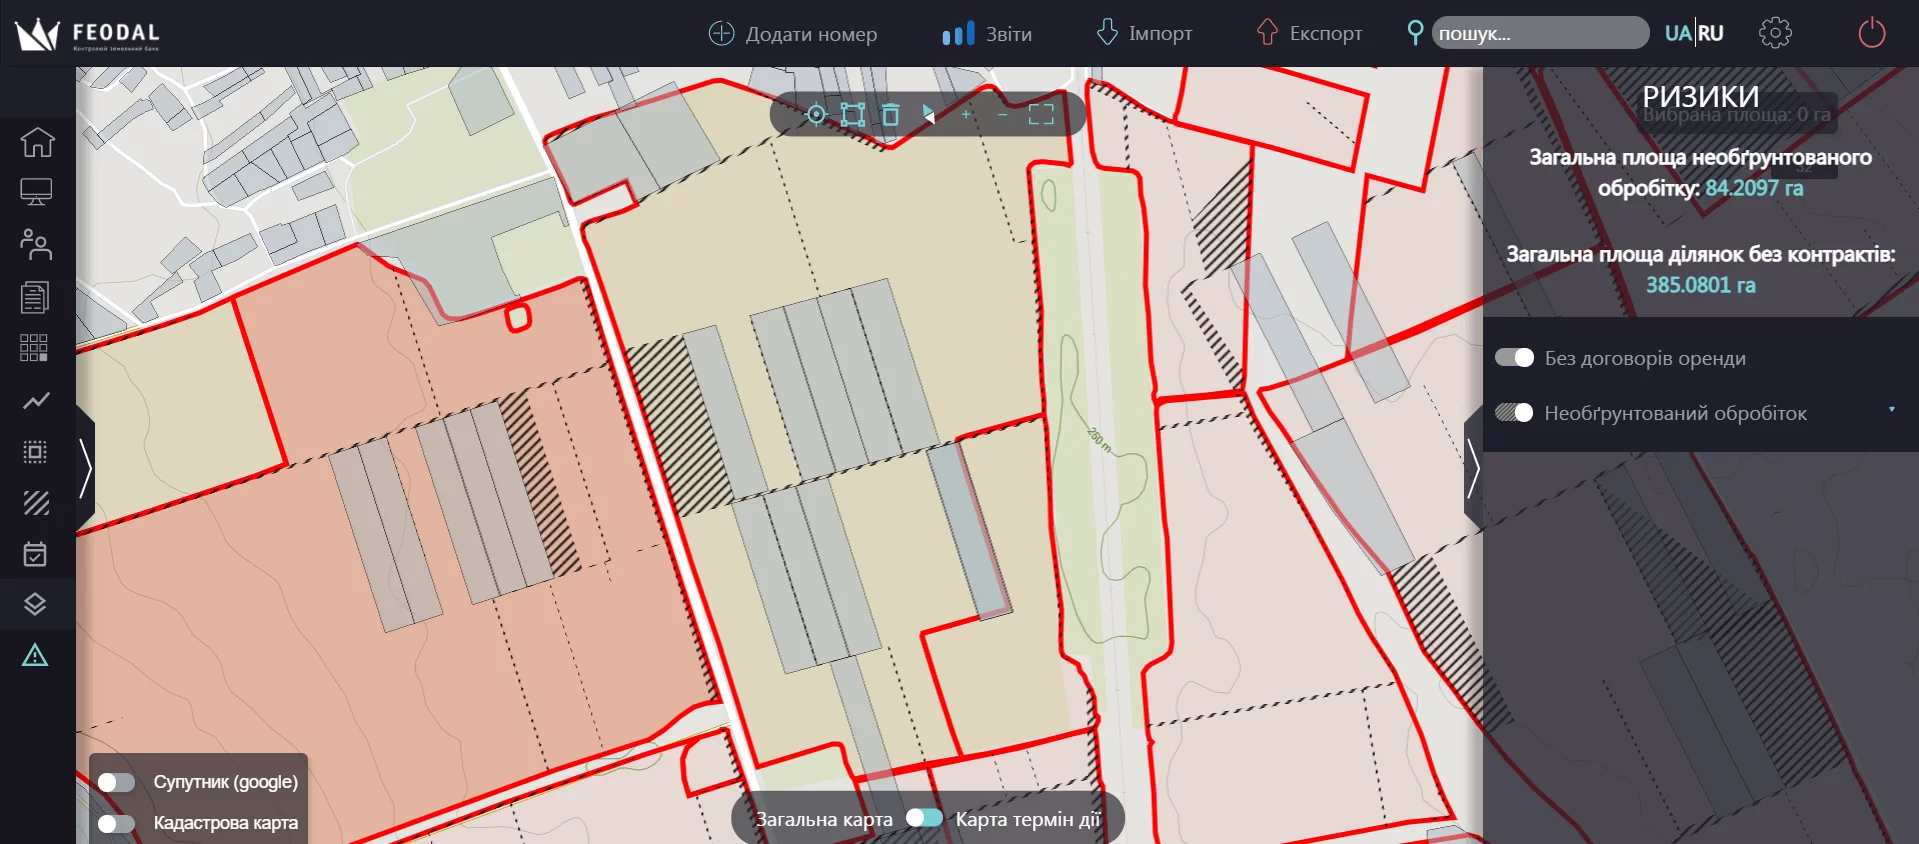Toggle Супутник (google) satellite layer
This screenshot has height=844, width=1919.
(x=117, y=782)
